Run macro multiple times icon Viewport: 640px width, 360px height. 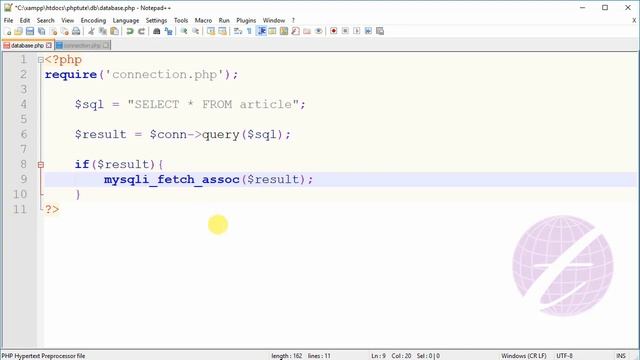(x=368, y=31)
